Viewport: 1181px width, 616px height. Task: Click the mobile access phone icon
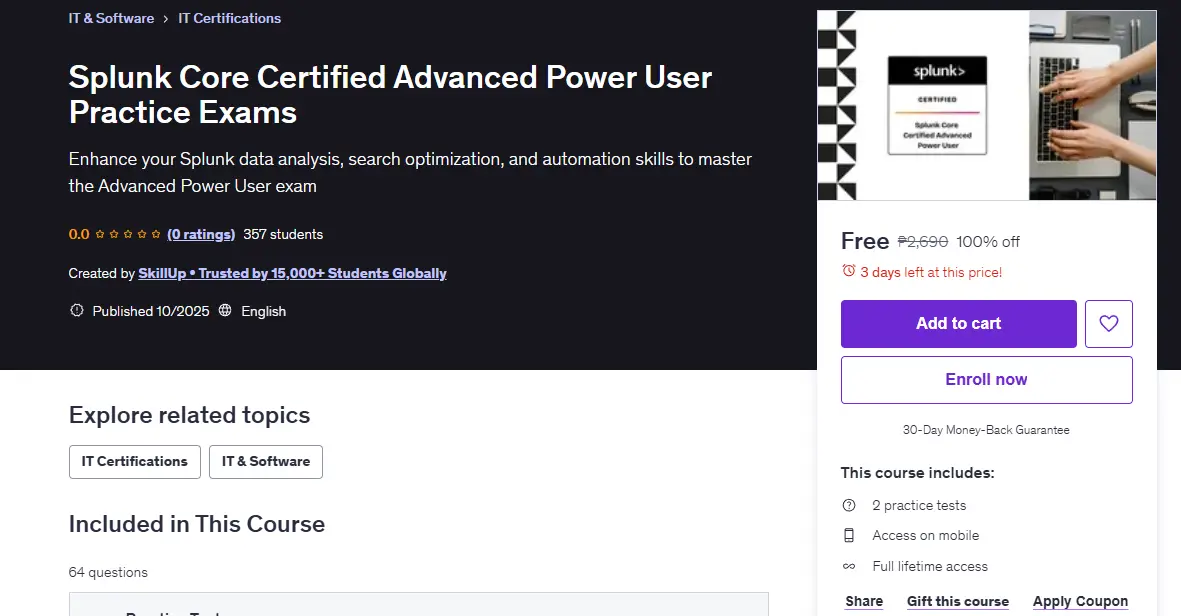pos(849,535)
